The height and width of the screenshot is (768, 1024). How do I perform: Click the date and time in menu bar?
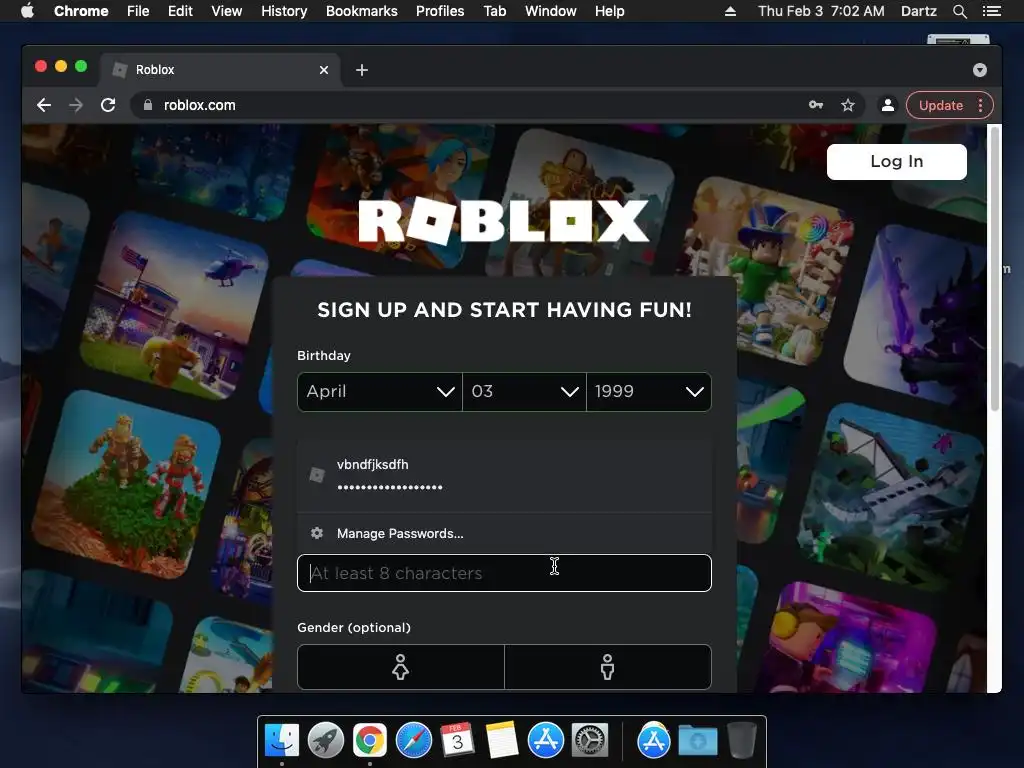point(822,11)
